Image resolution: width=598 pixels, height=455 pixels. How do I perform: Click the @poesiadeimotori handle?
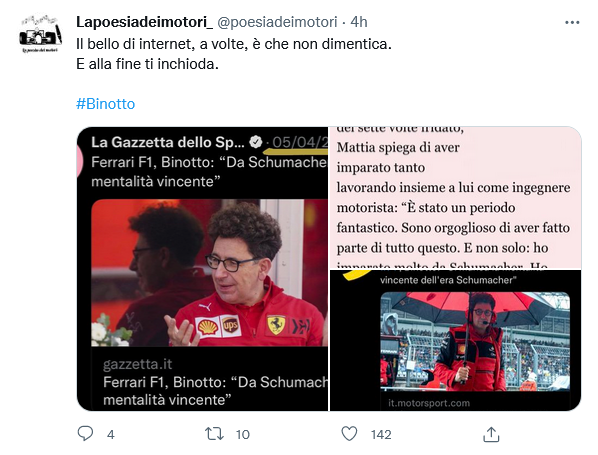[x=277, y=22]
